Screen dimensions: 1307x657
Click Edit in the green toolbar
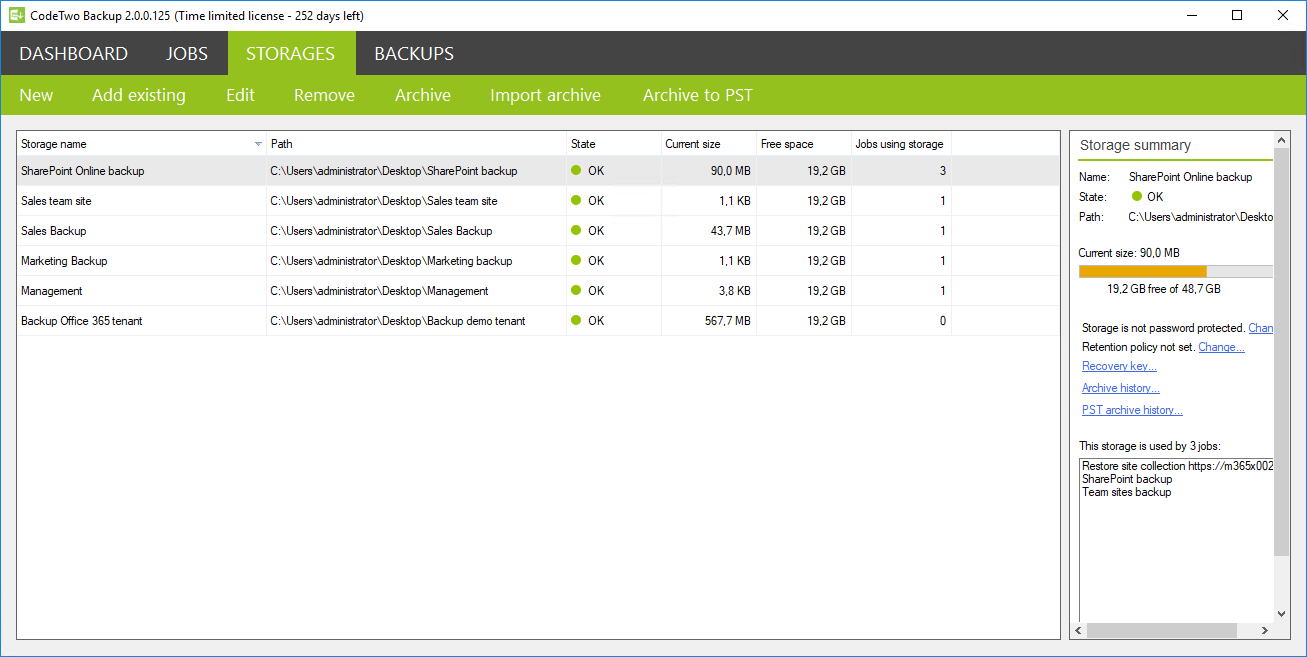tap(240, 95)
